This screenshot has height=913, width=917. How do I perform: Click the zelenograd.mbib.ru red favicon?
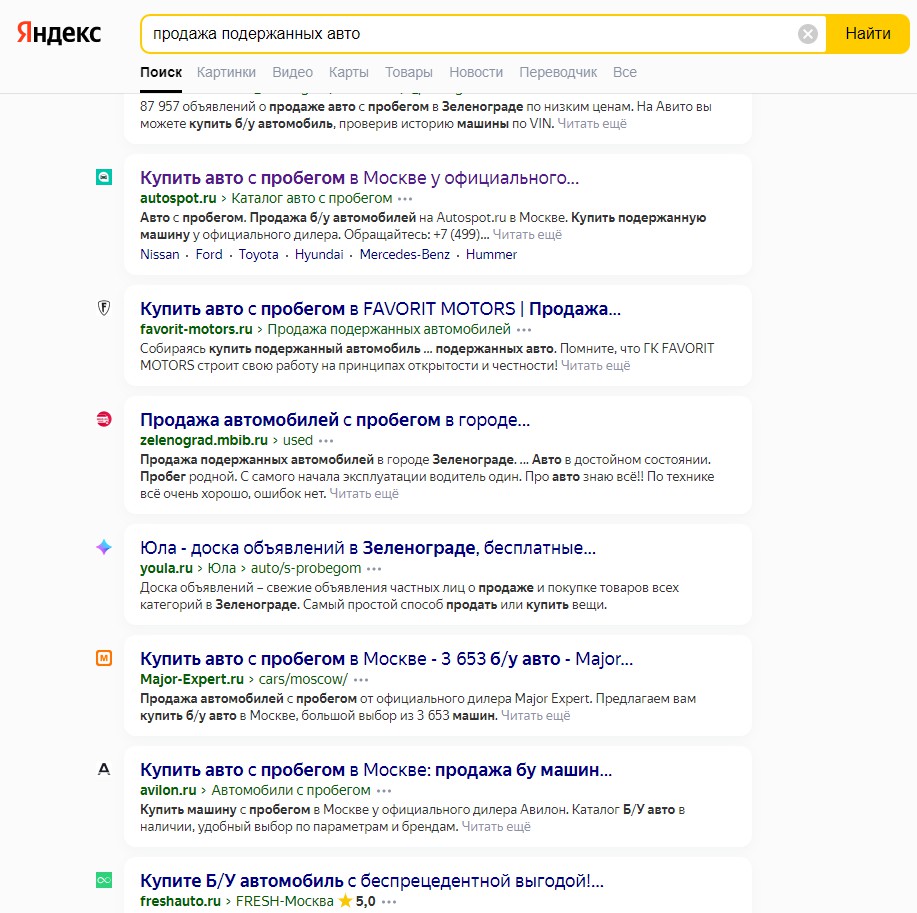103,419
